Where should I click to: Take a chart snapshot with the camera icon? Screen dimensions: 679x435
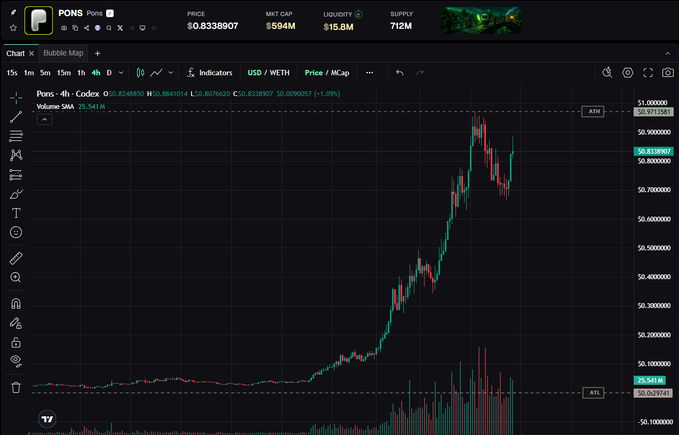pyautogui.click(x=668, y=73)
